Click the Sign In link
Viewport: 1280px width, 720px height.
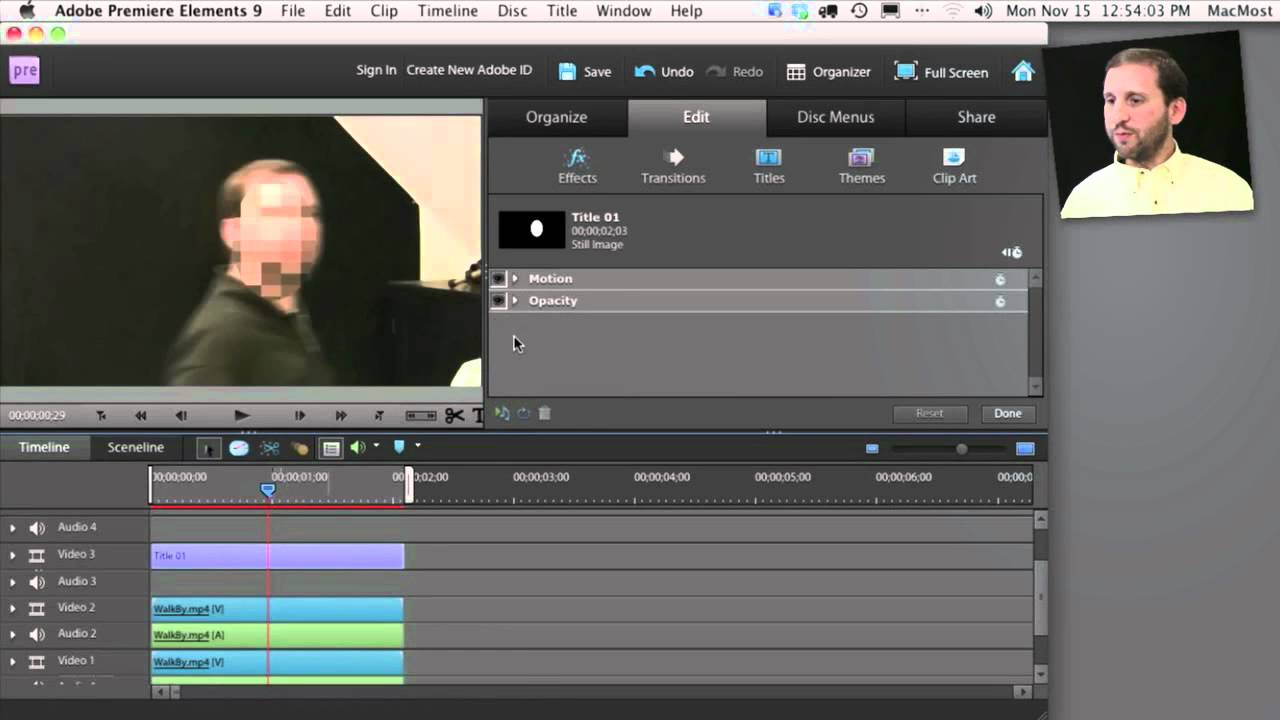pos(376,70)
